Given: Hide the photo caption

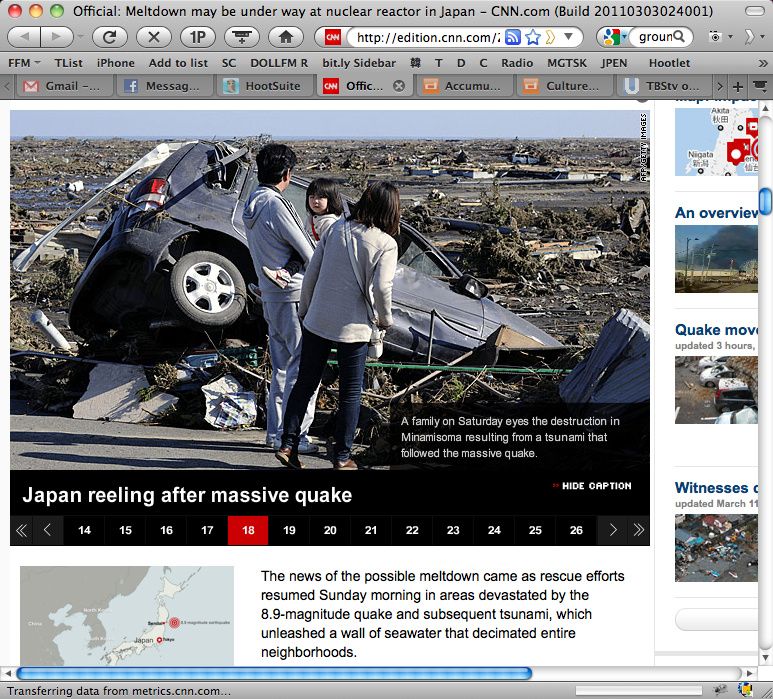Looking at the screenshot, I should point(591,486).
